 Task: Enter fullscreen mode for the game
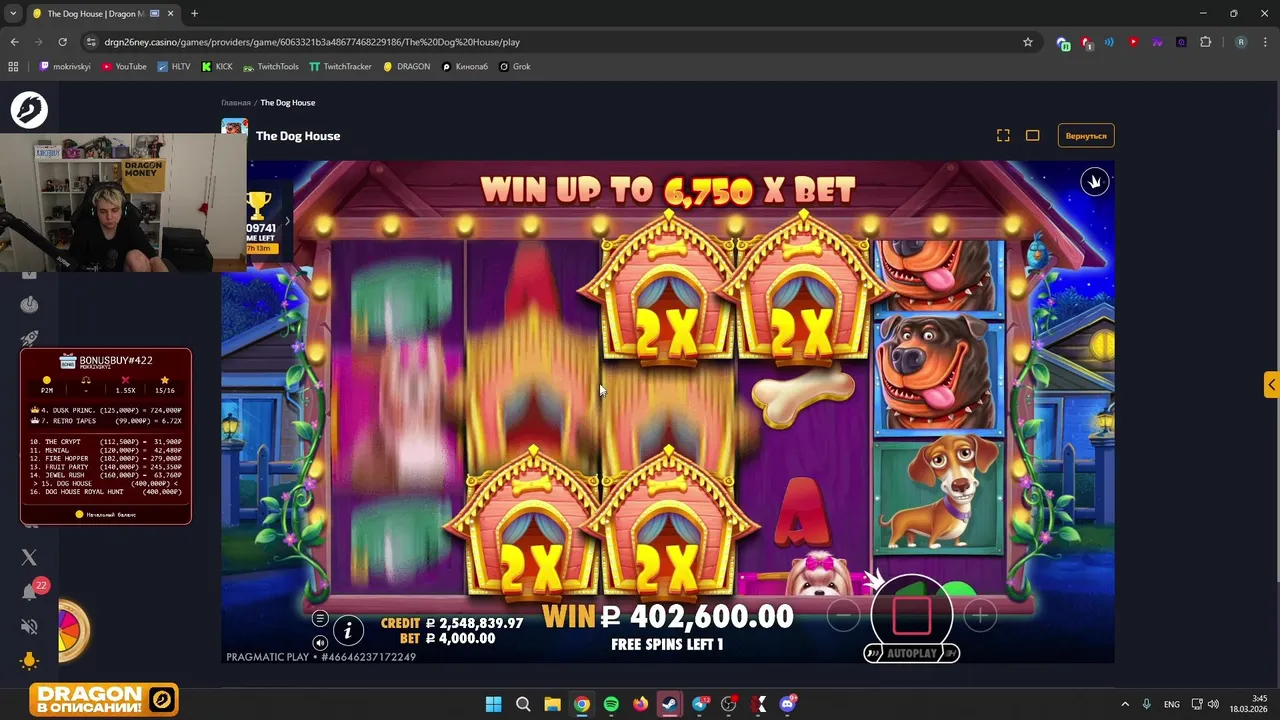pyautogui.click(x=1003, y=135)
